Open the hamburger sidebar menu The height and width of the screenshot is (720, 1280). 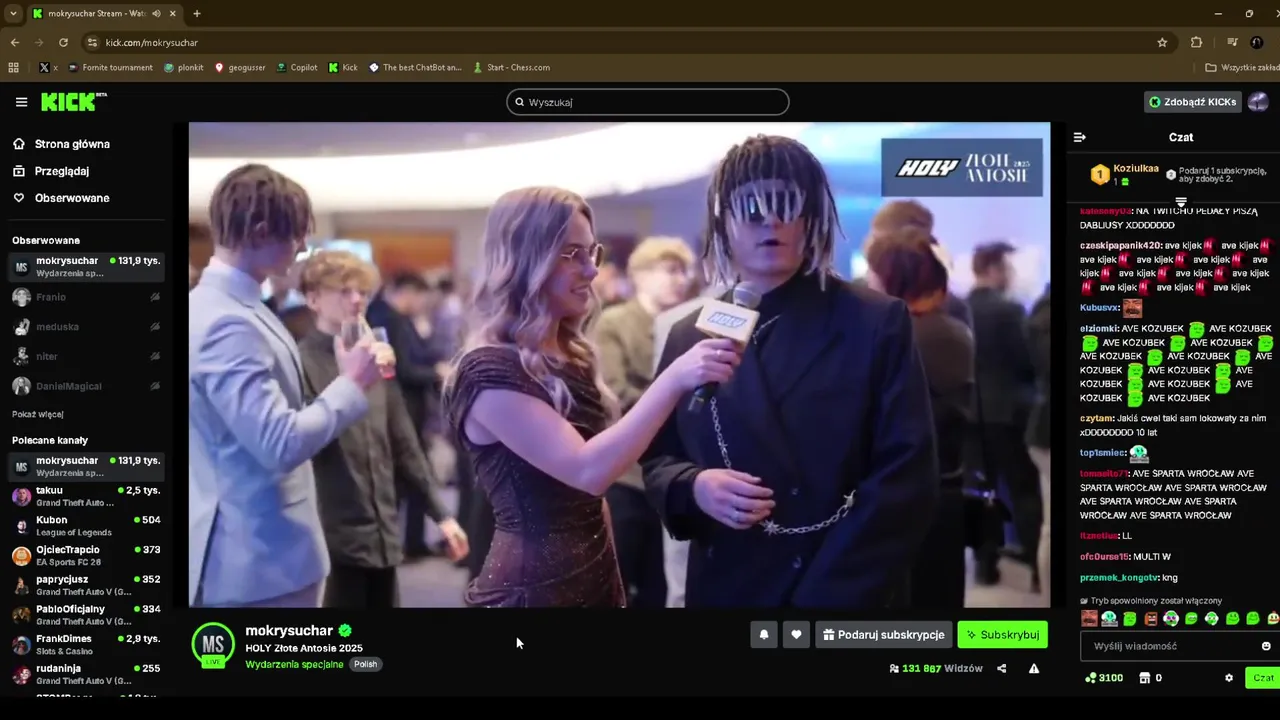point(21,102)
